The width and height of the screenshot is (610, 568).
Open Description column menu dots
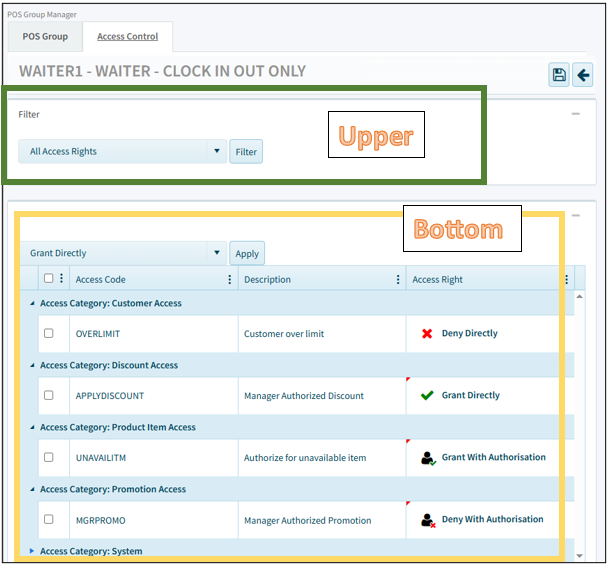point(398,280)
